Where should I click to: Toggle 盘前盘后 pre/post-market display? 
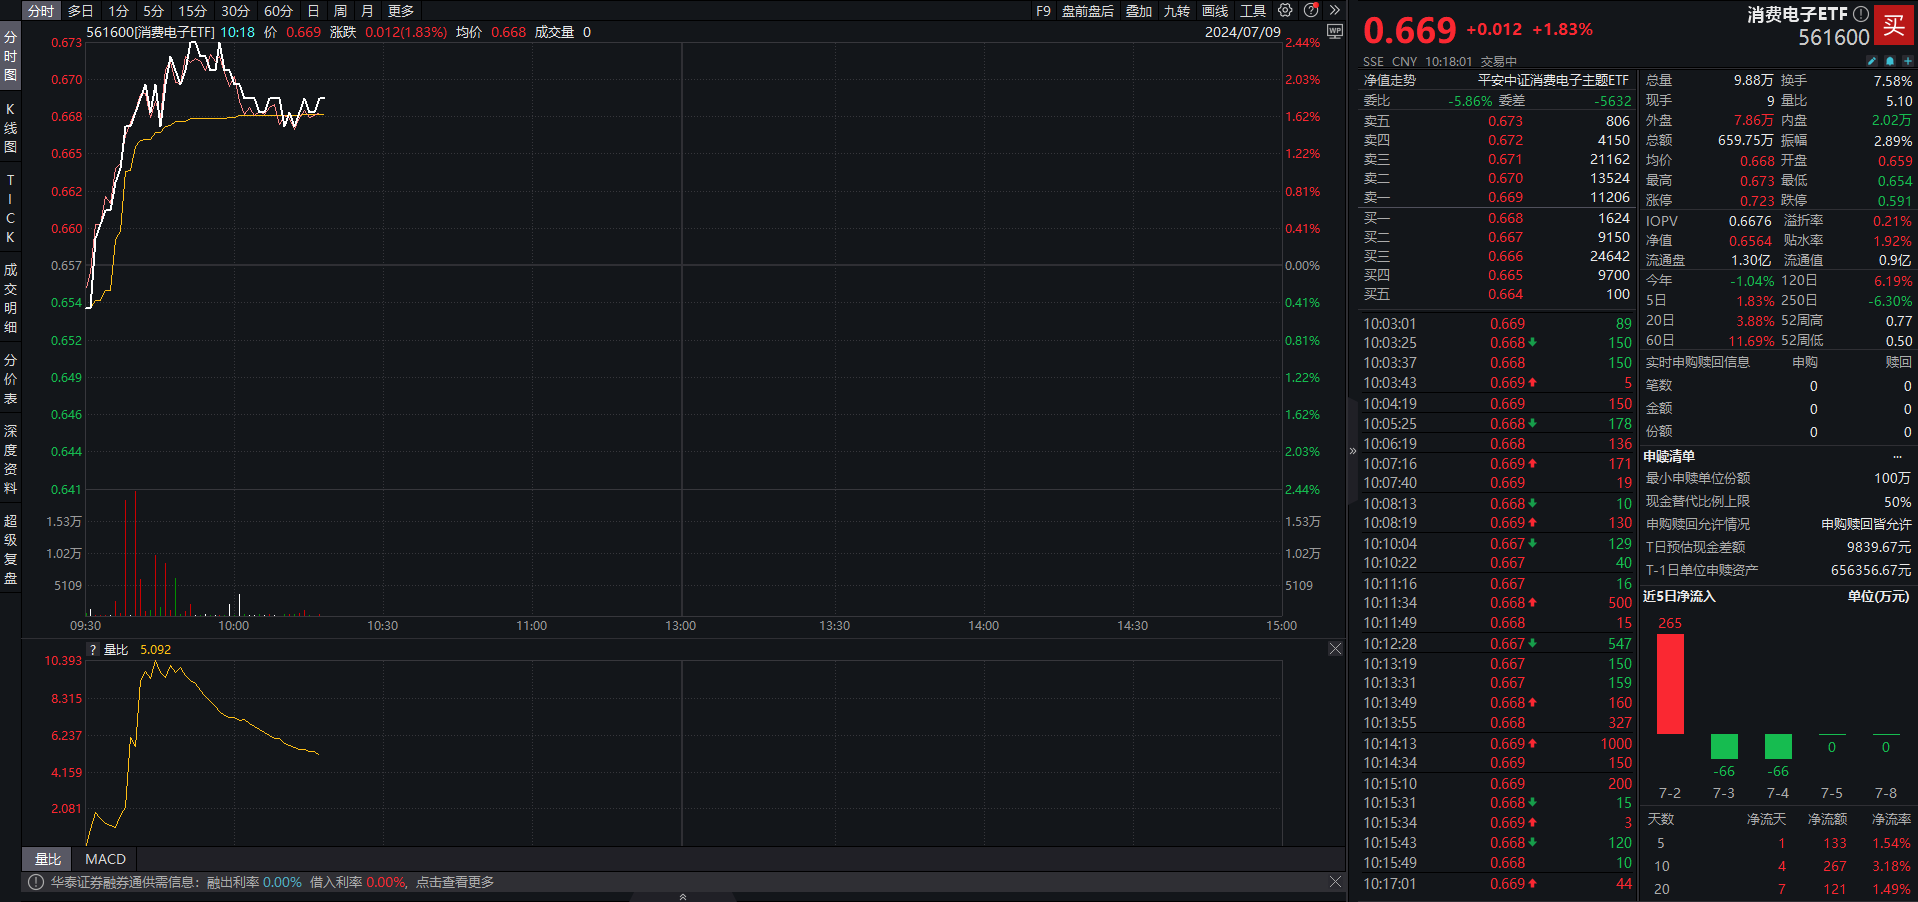pyautogui.click(x=1087, y=11)
